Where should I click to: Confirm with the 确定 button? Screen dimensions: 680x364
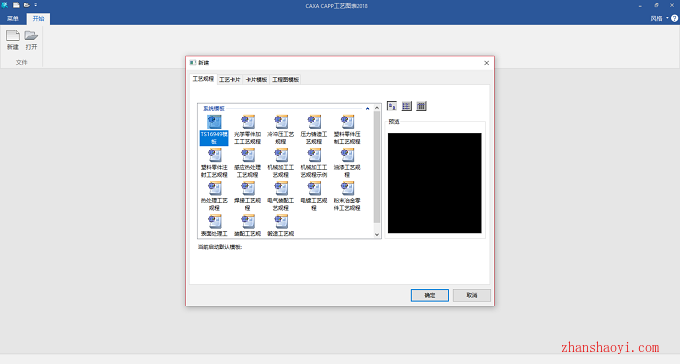coord(430,295)
